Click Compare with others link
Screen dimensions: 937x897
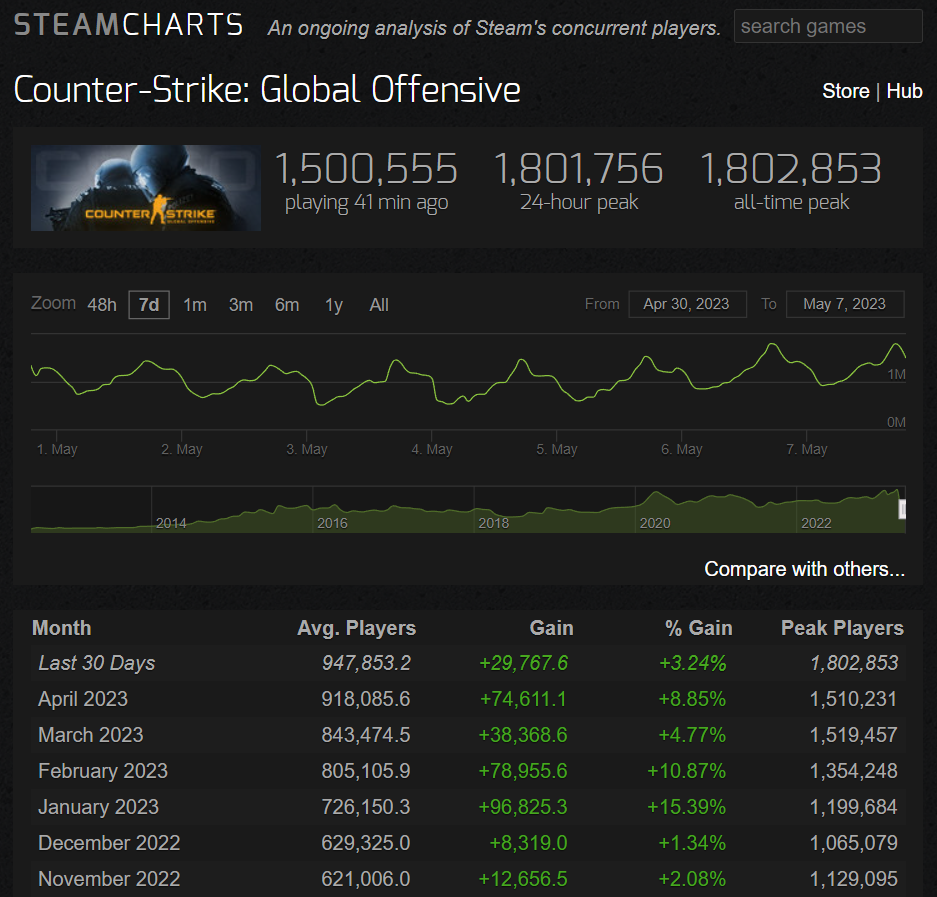804,569
